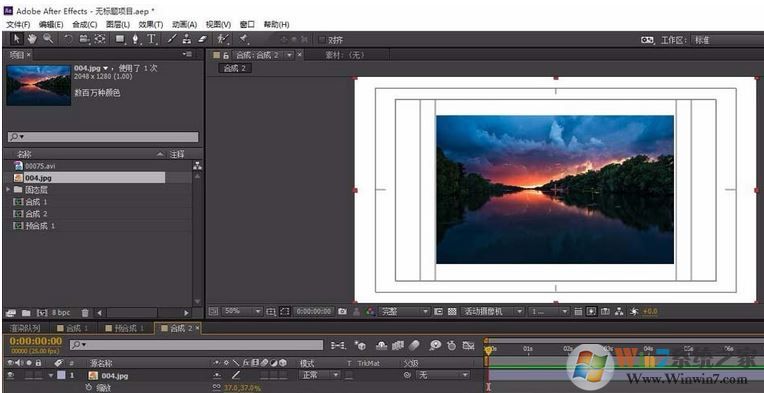Select the Pen tool
The image size is (764, 393).
[135, 39]
